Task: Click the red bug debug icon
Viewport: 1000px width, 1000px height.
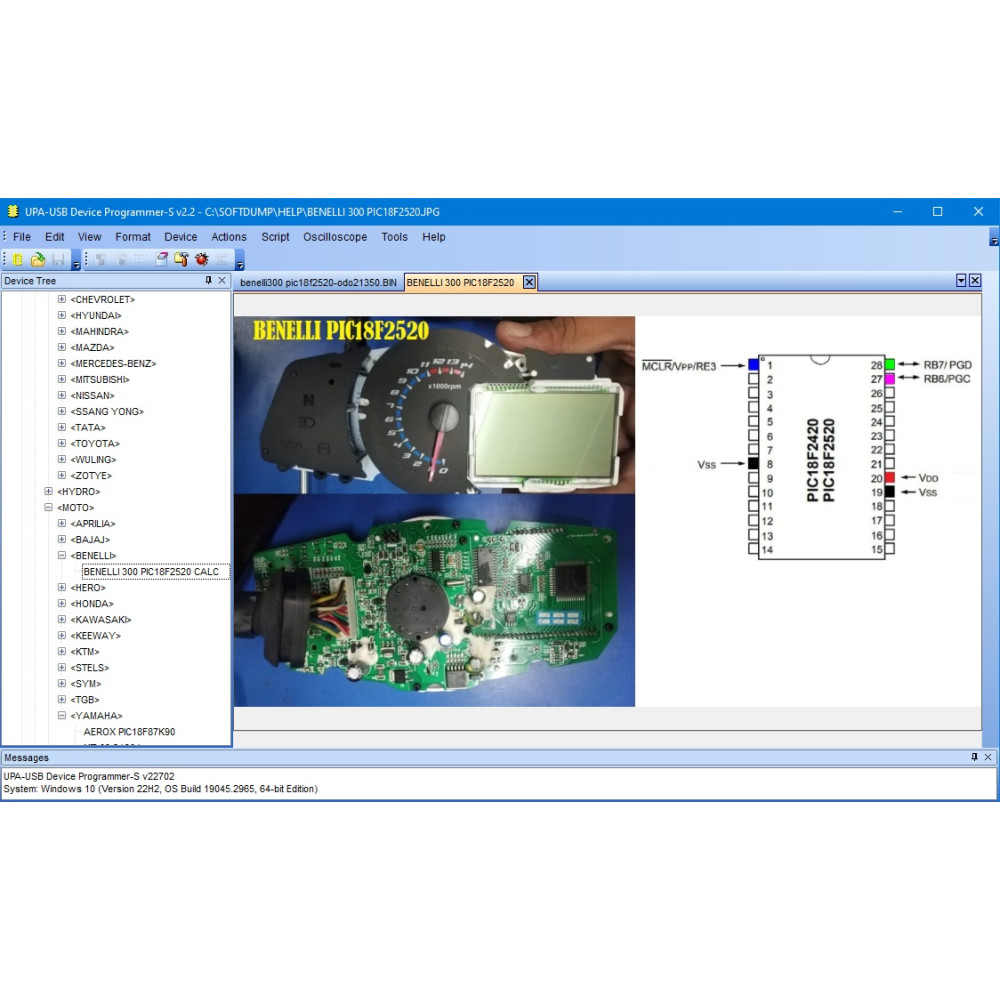Action: [x=202, y=259]
